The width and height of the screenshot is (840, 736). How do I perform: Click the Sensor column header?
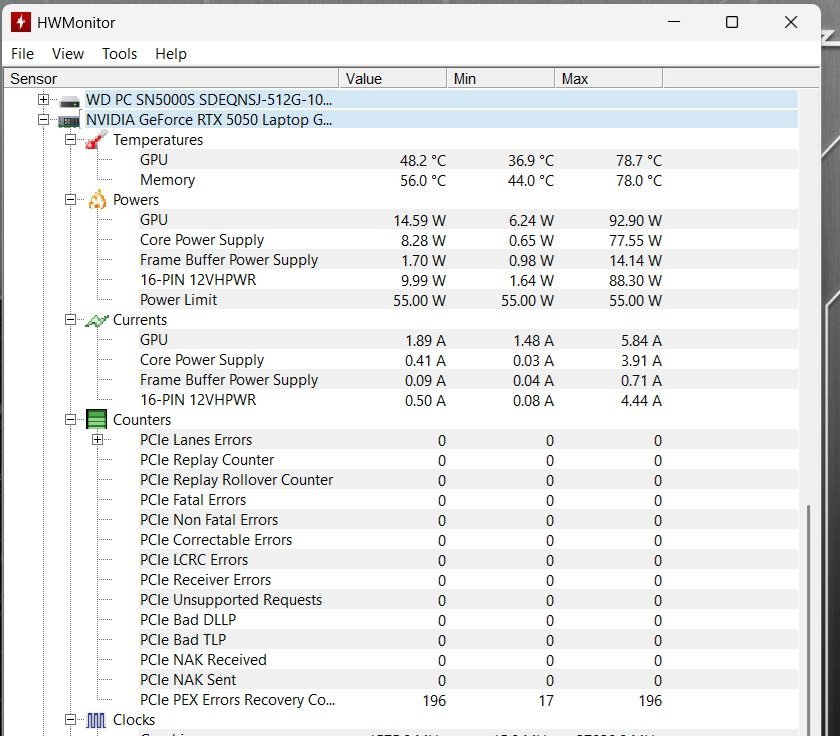click(x=170, y=78)
